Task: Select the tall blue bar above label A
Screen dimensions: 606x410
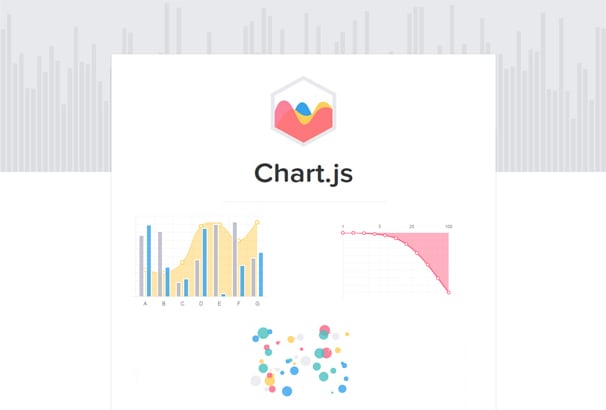Action: pyautogui.click(x=149, y=261)
